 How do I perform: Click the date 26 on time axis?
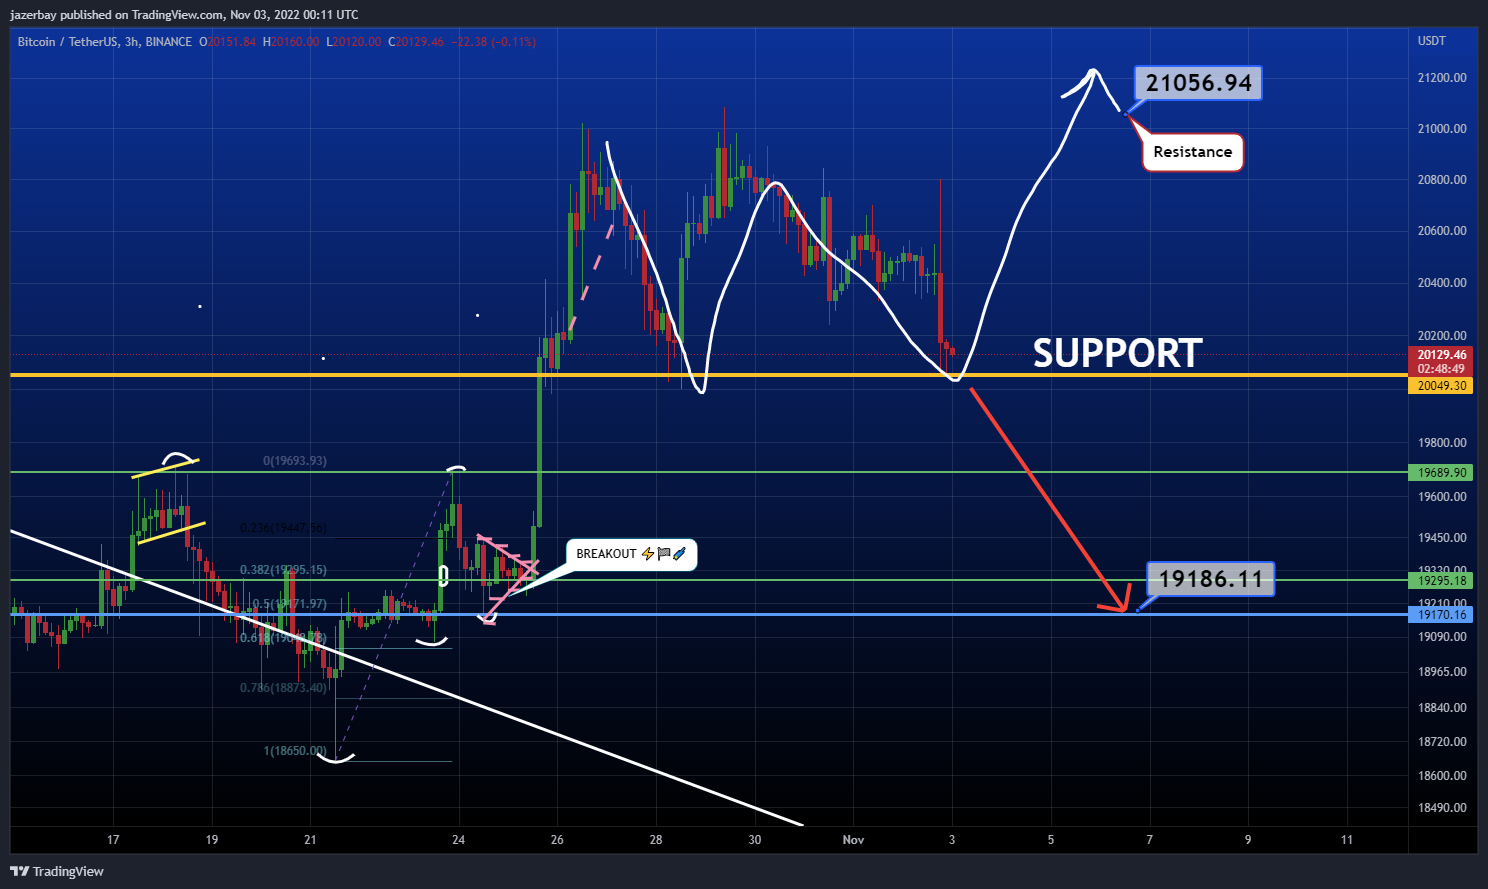tap(557, 840)
